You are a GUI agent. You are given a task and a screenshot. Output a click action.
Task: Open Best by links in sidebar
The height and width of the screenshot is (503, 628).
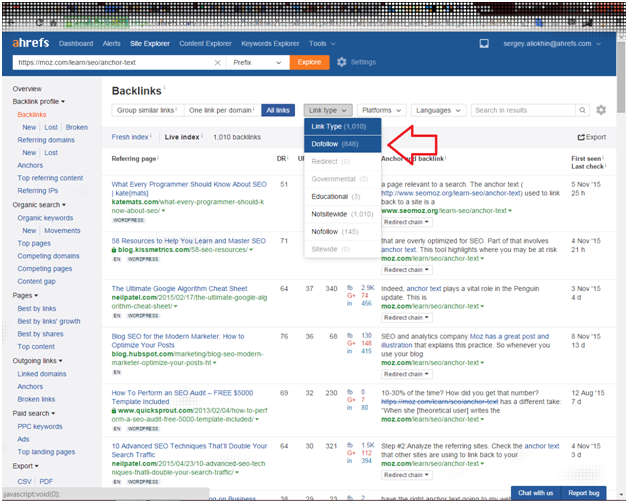click(37, 308)
